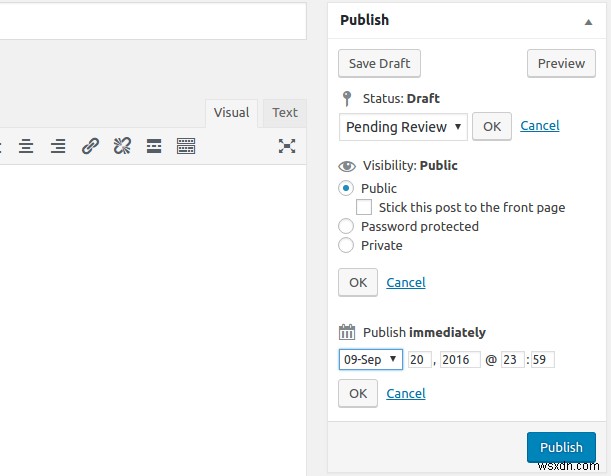
Task: Click the blue Publish button
Action: (x=561, y=447)
